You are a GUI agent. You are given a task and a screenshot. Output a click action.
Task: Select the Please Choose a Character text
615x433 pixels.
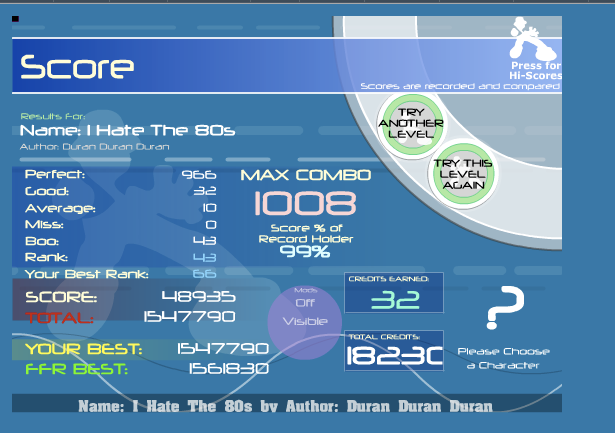(504, 358)
